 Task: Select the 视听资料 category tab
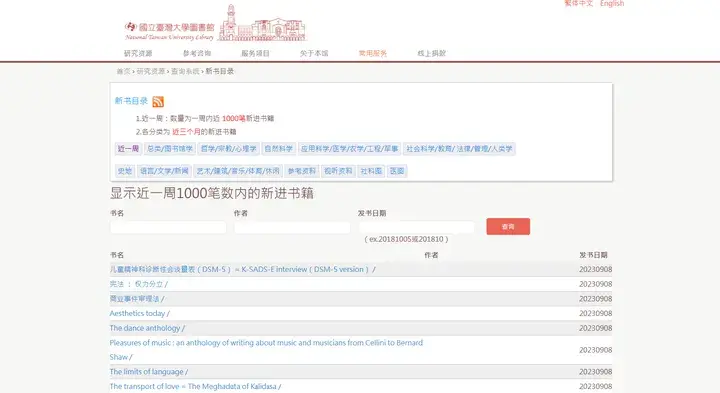click(x=338, y=171)
